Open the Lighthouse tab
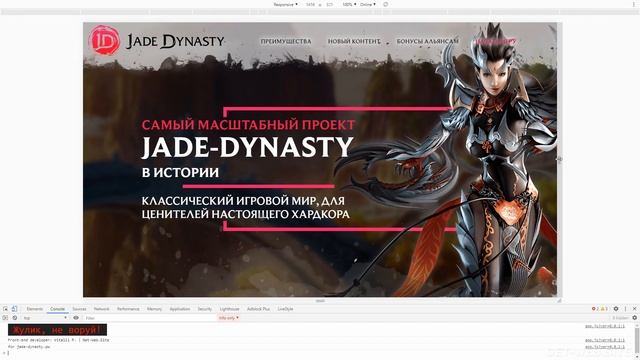Image resolution: width=640 pixels, height=360 pixels. [229, 309]
